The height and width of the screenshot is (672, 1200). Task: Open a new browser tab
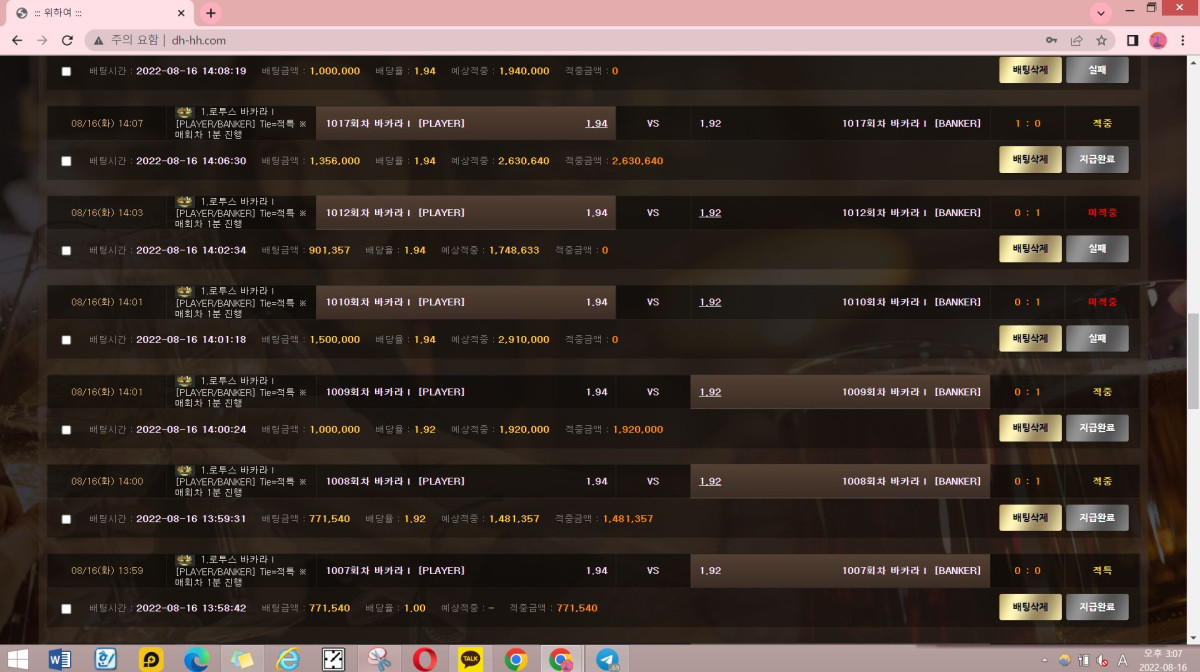[210, 13]
